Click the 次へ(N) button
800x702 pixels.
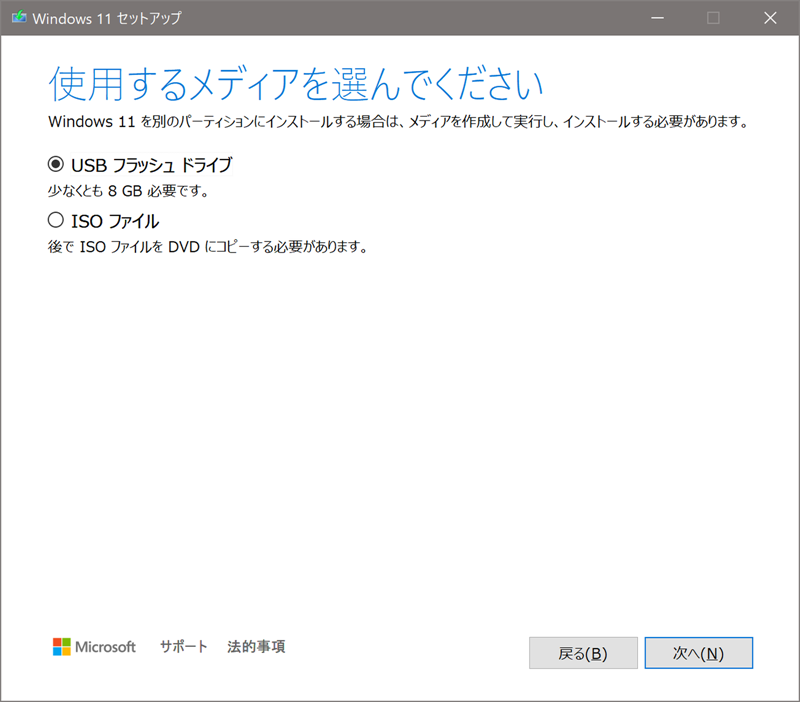click(698, 653)
